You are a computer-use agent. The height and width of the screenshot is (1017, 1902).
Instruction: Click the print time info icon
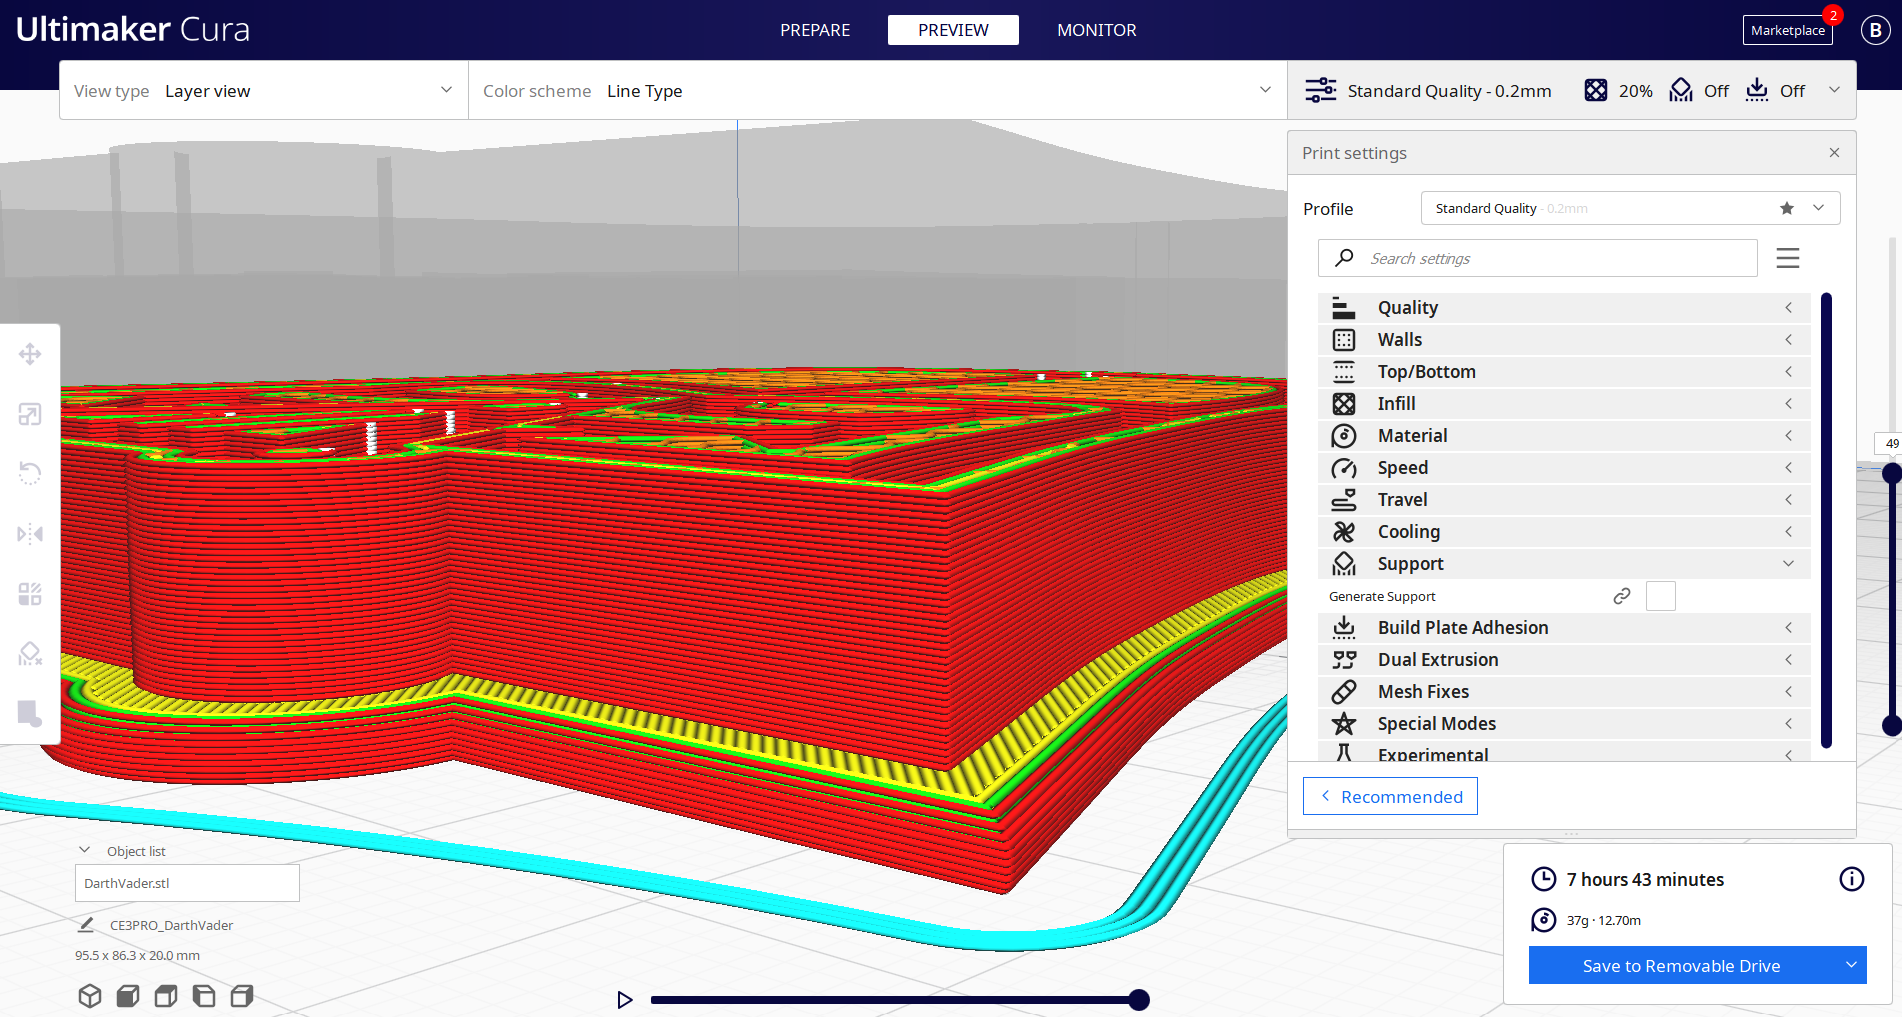tap(1852, 879)
